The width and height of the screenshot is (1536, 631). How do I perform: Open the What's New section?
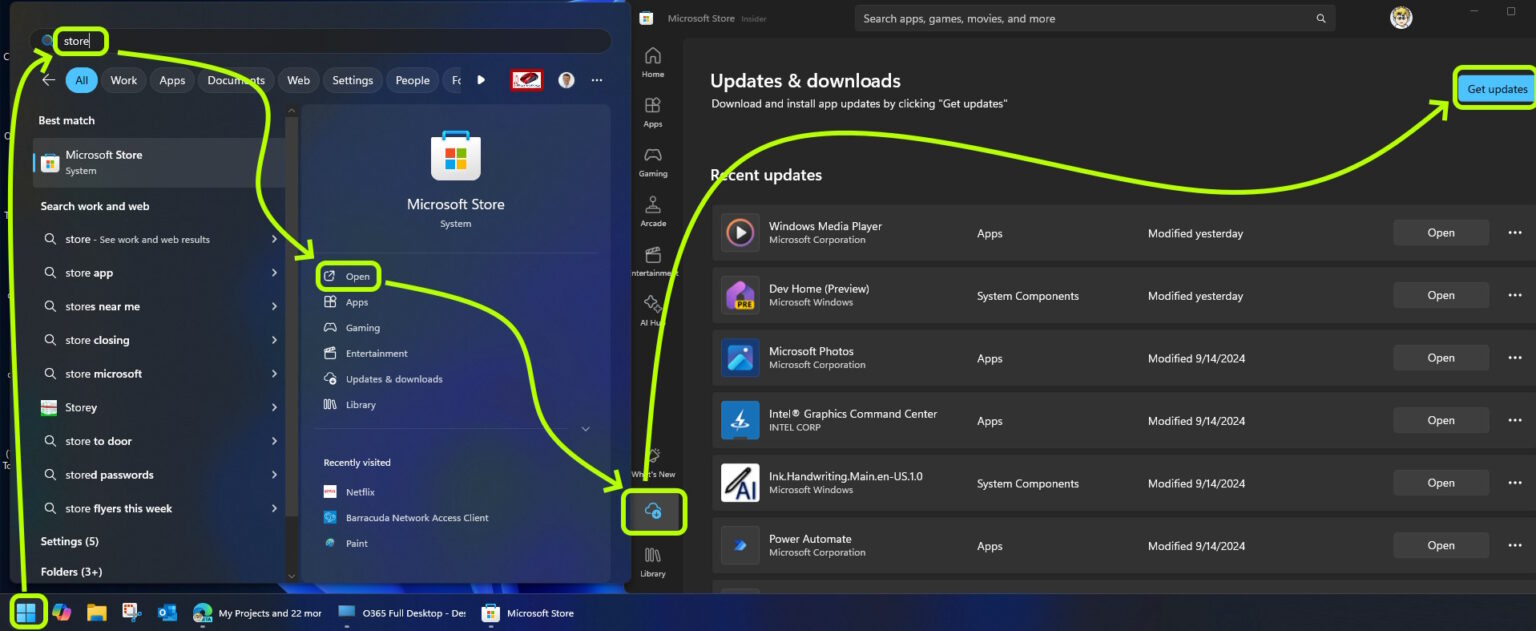(x=653, y=462)
